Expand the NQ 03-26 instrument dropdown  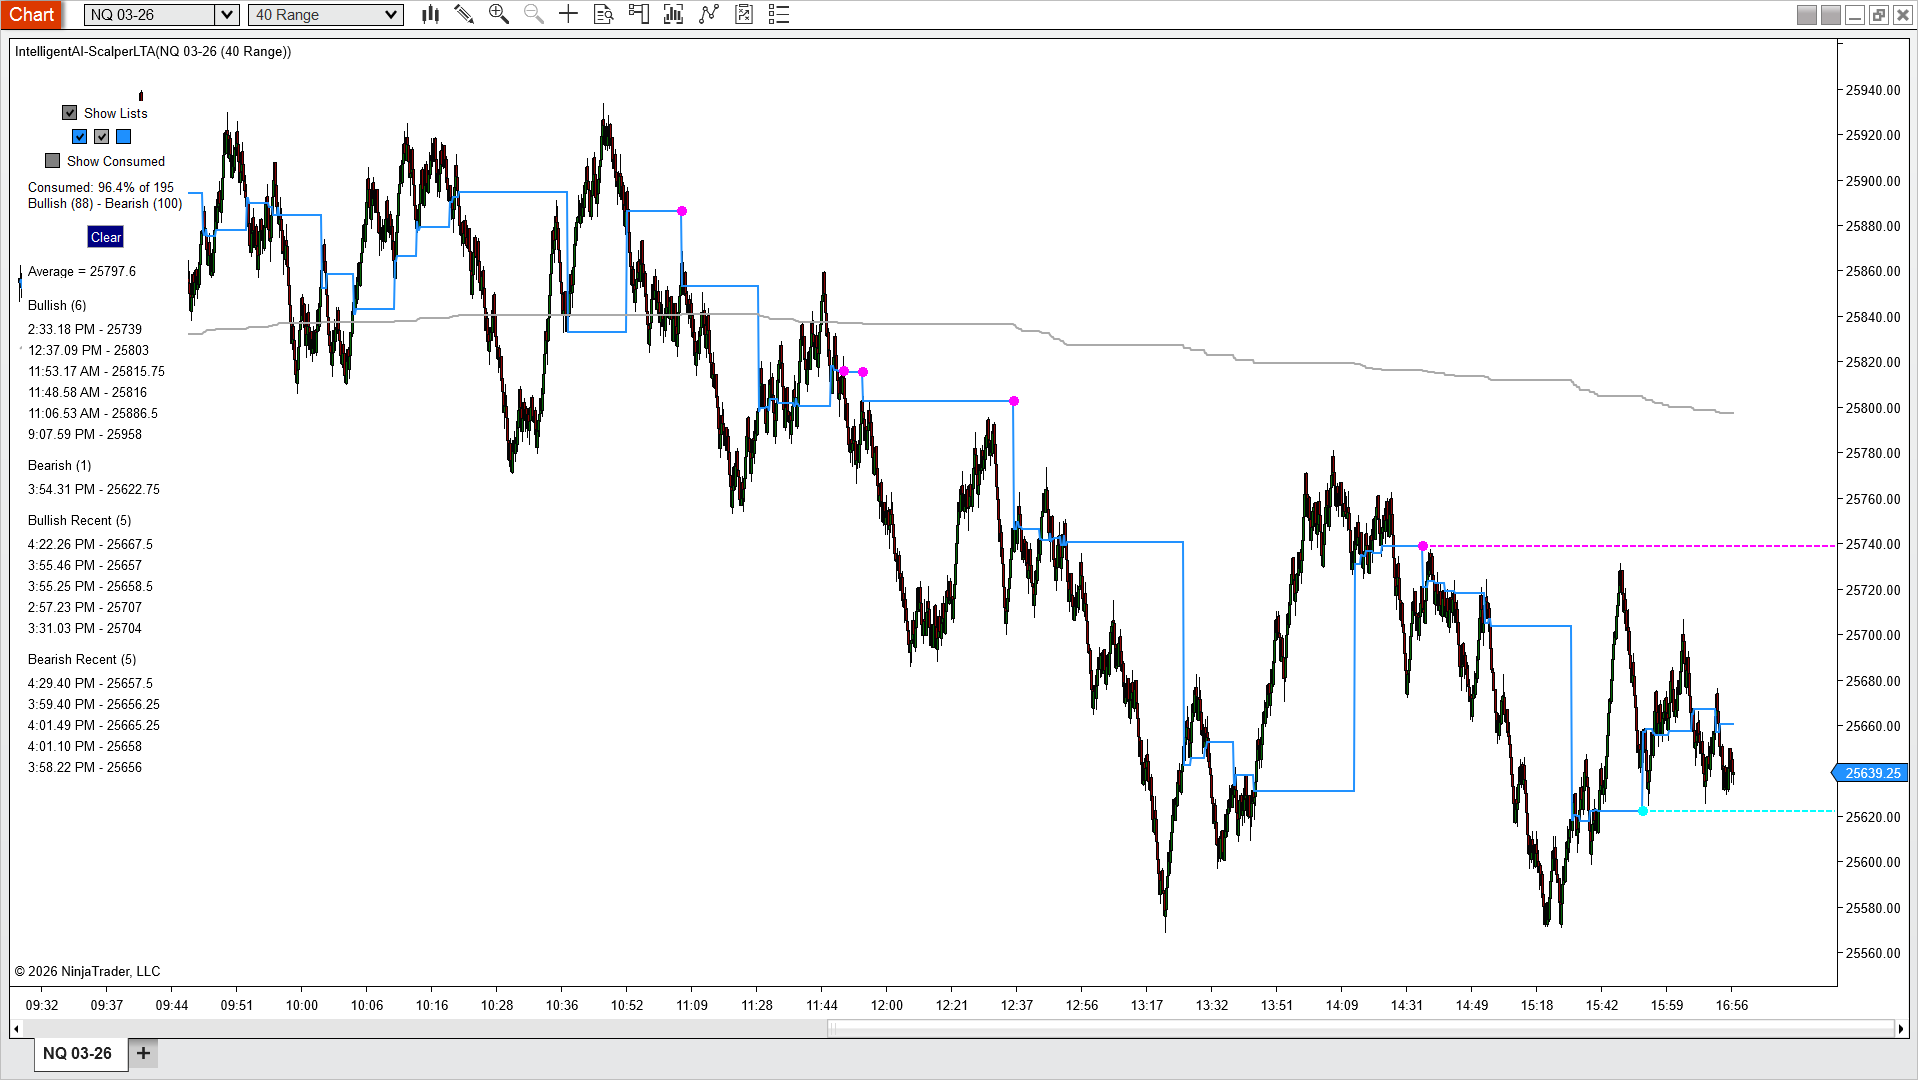point(227,15)
